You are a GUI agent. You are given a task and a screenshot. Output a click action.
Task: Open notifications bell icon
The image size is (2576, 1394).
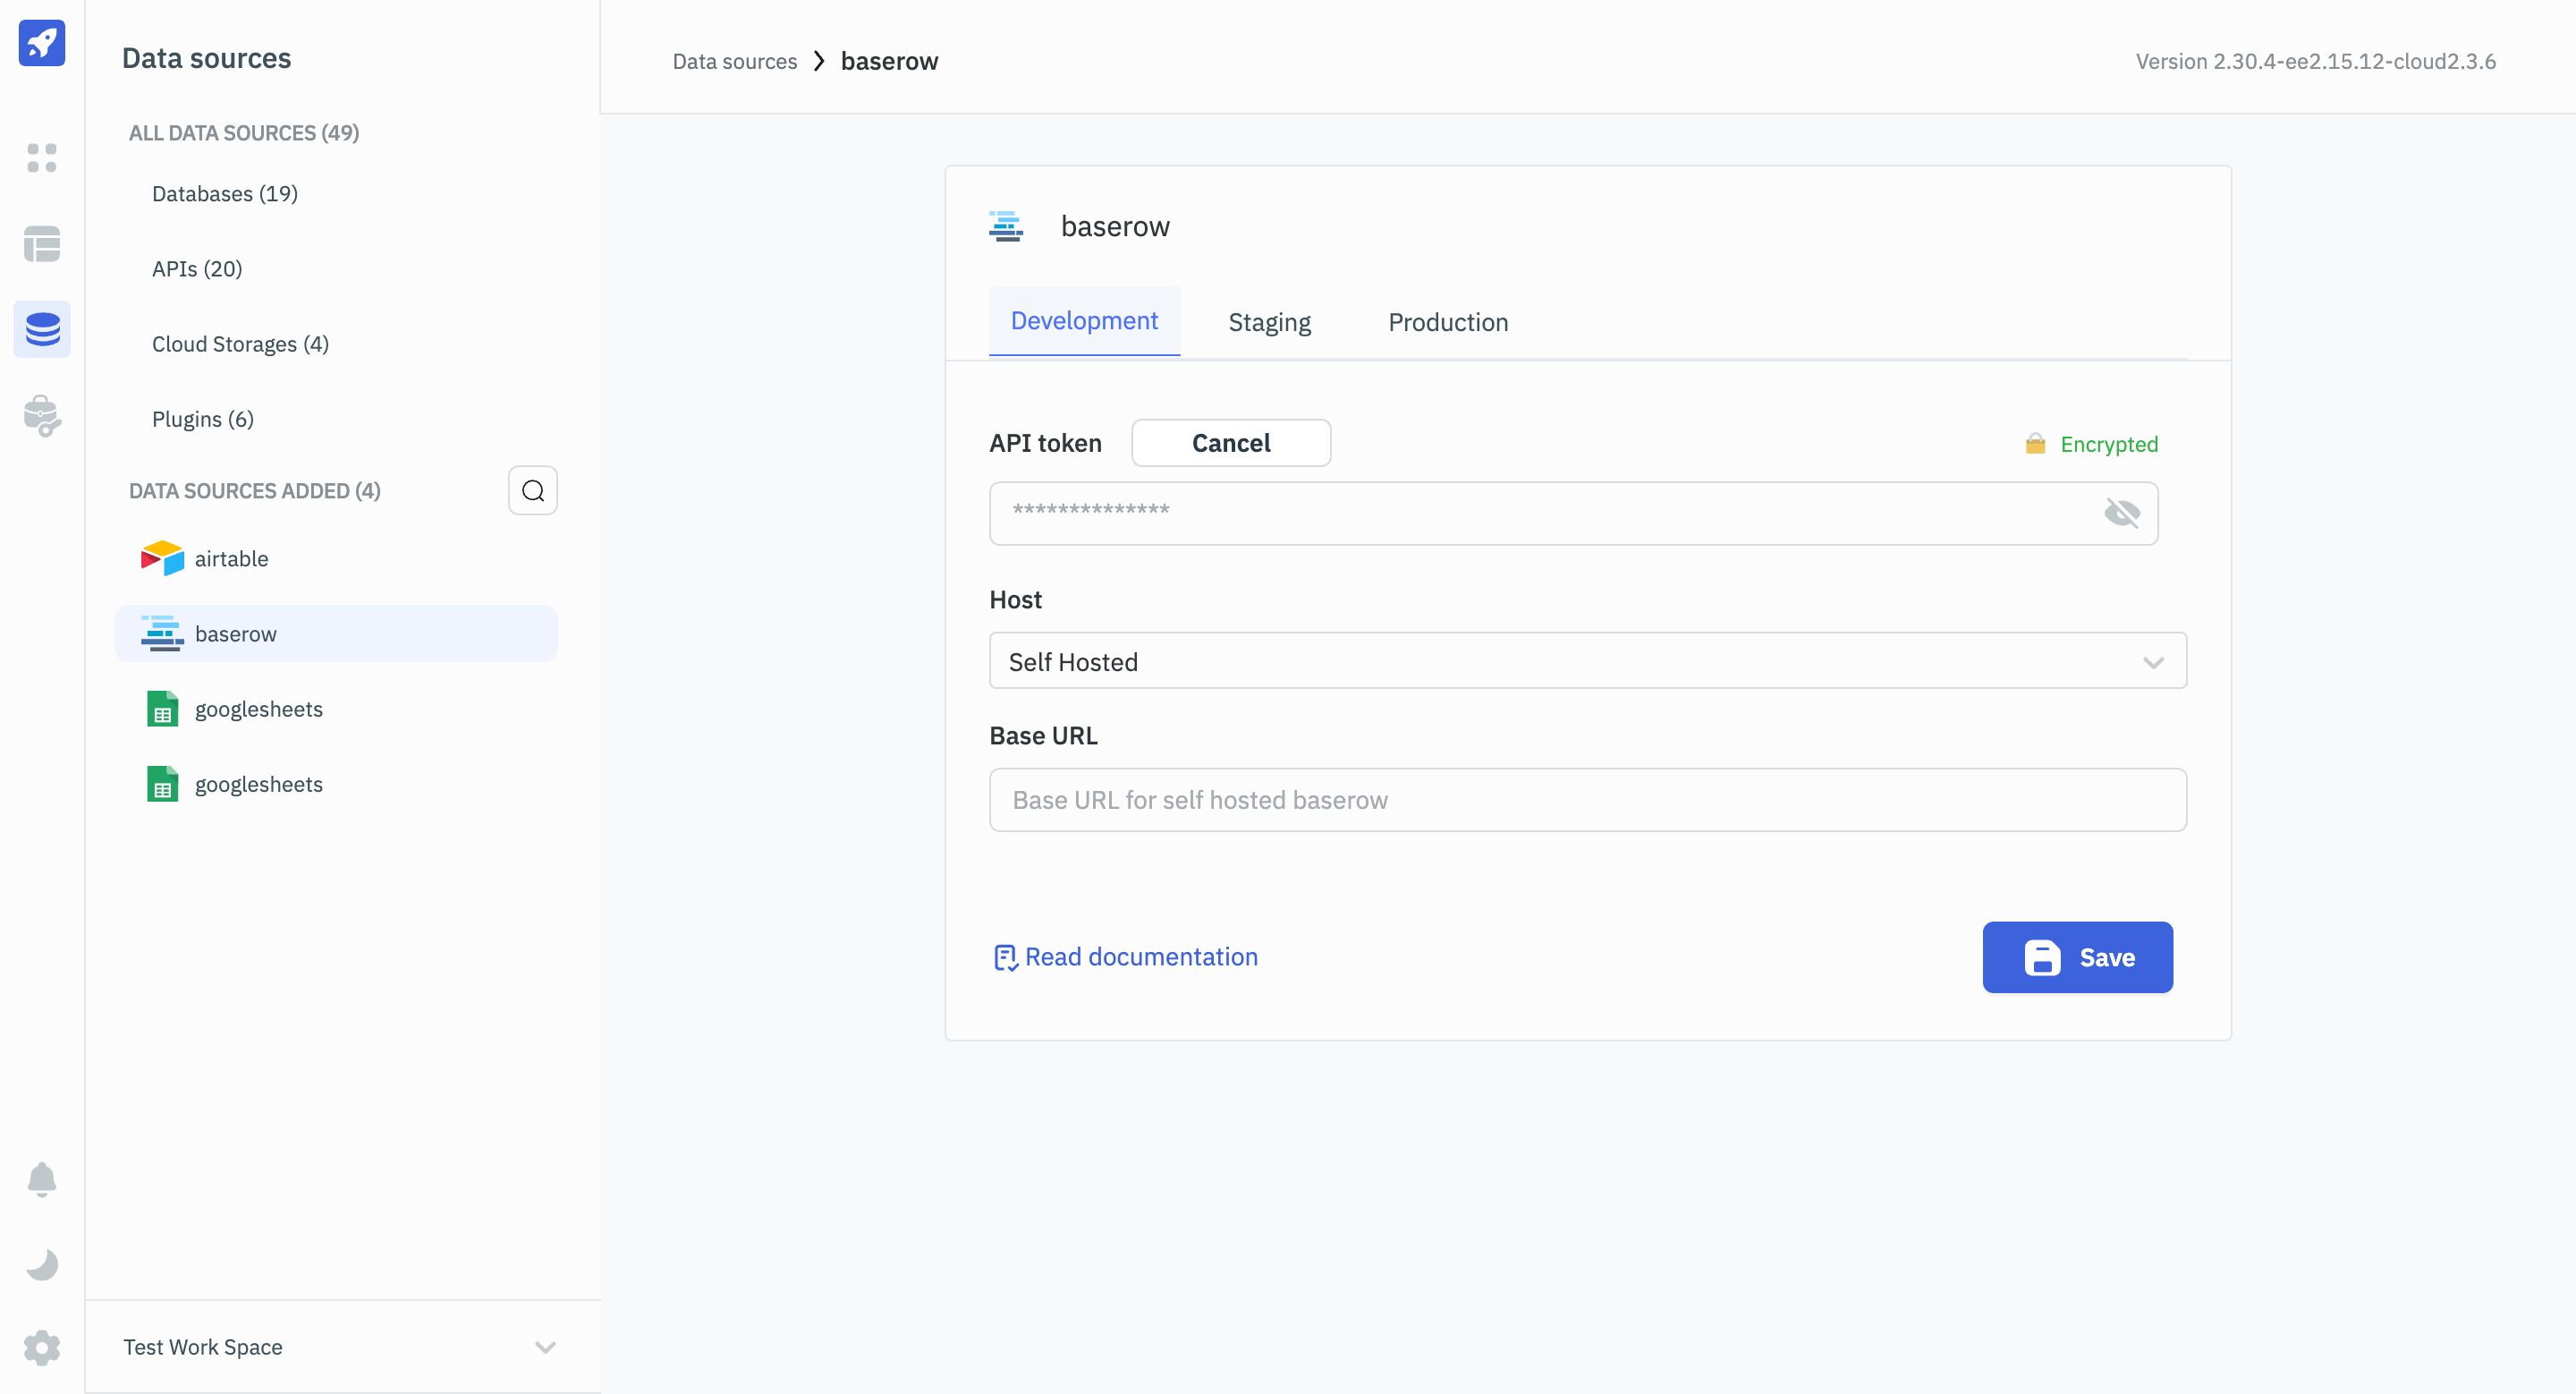pos(42,1179)
